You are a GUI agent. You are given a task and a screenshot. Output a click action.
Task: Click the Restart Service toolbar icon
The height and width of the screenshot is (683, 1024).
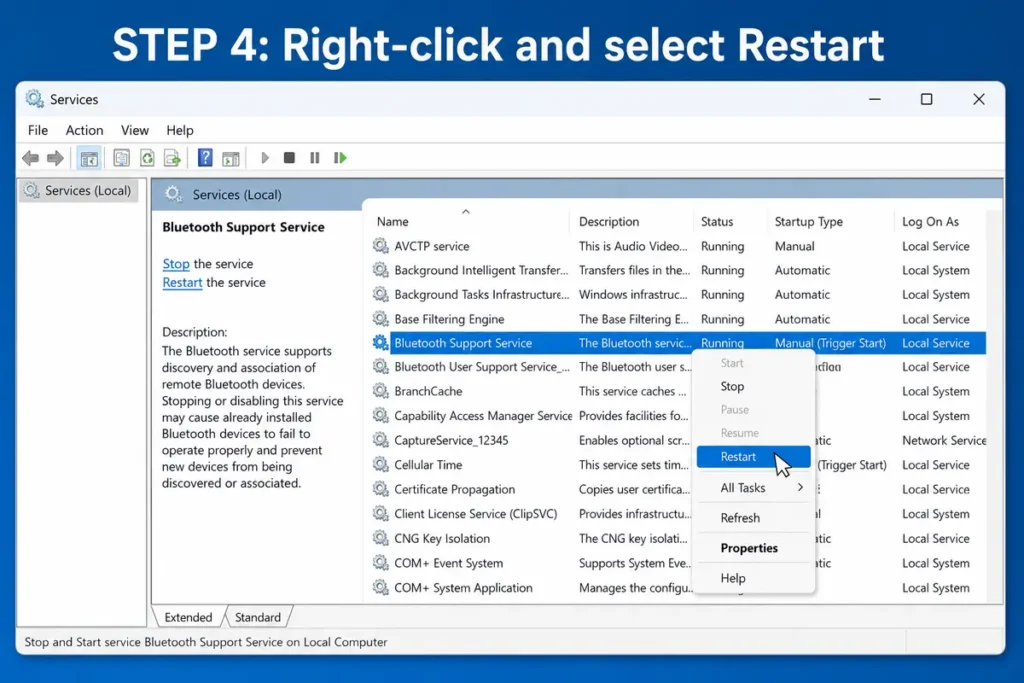(x=340, y=157)
